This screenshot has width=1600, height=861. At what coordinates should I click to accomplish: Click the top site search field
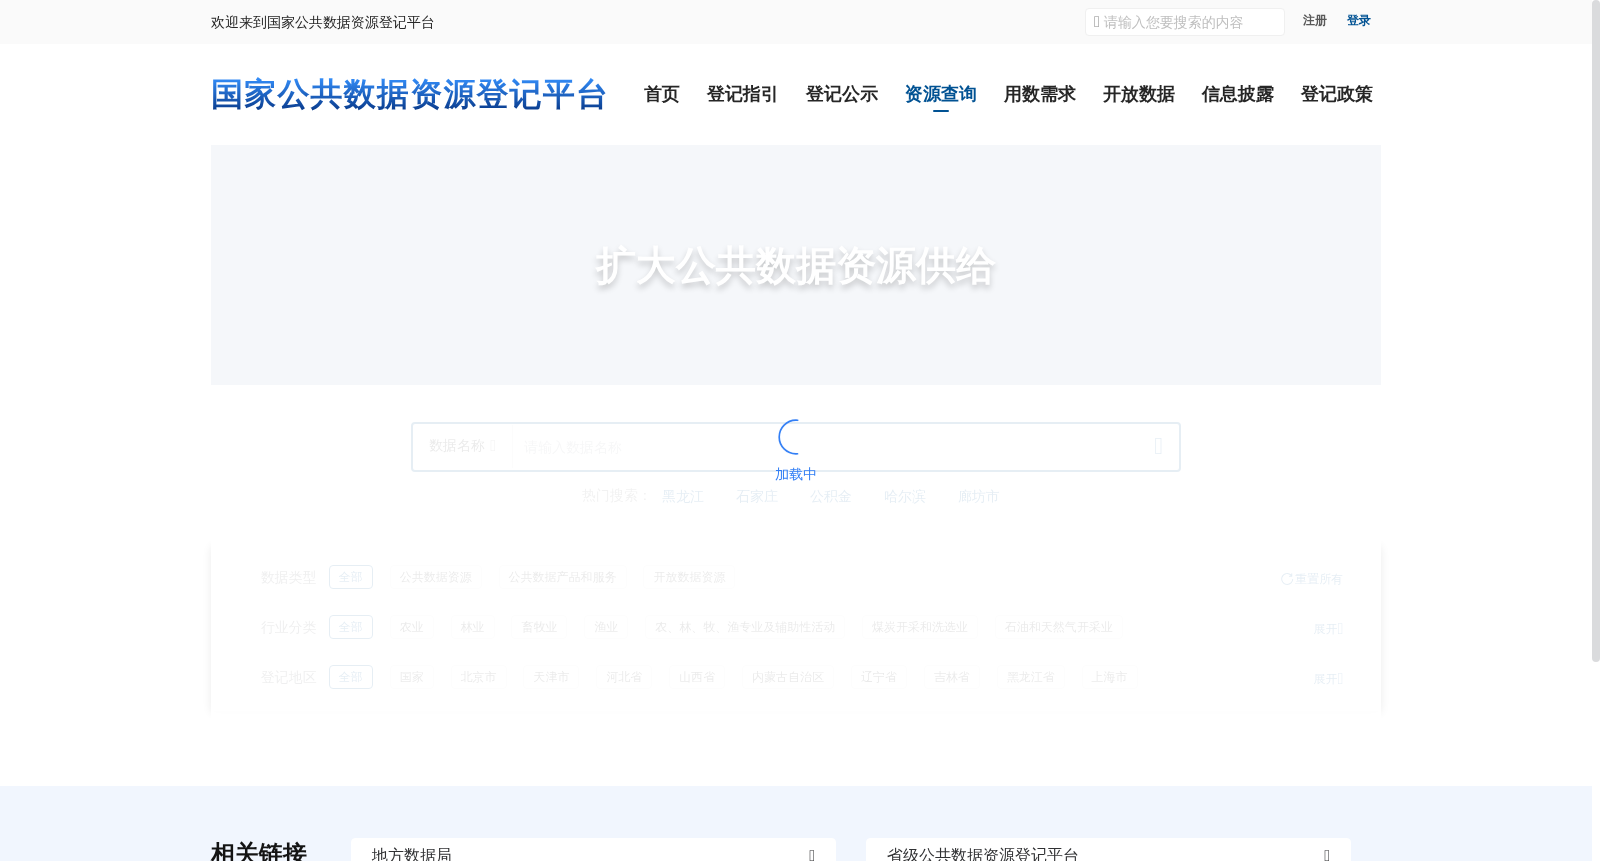tap(1185, 22)
